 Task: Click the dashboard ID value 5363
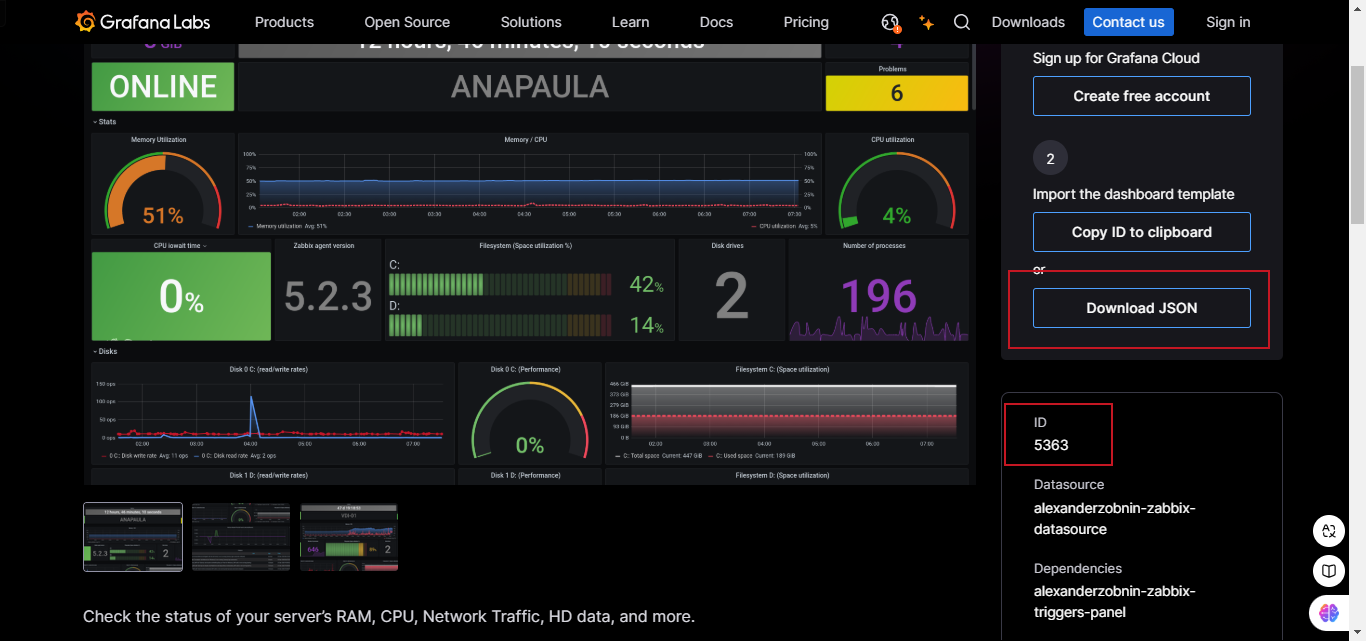coord(1051,445)
